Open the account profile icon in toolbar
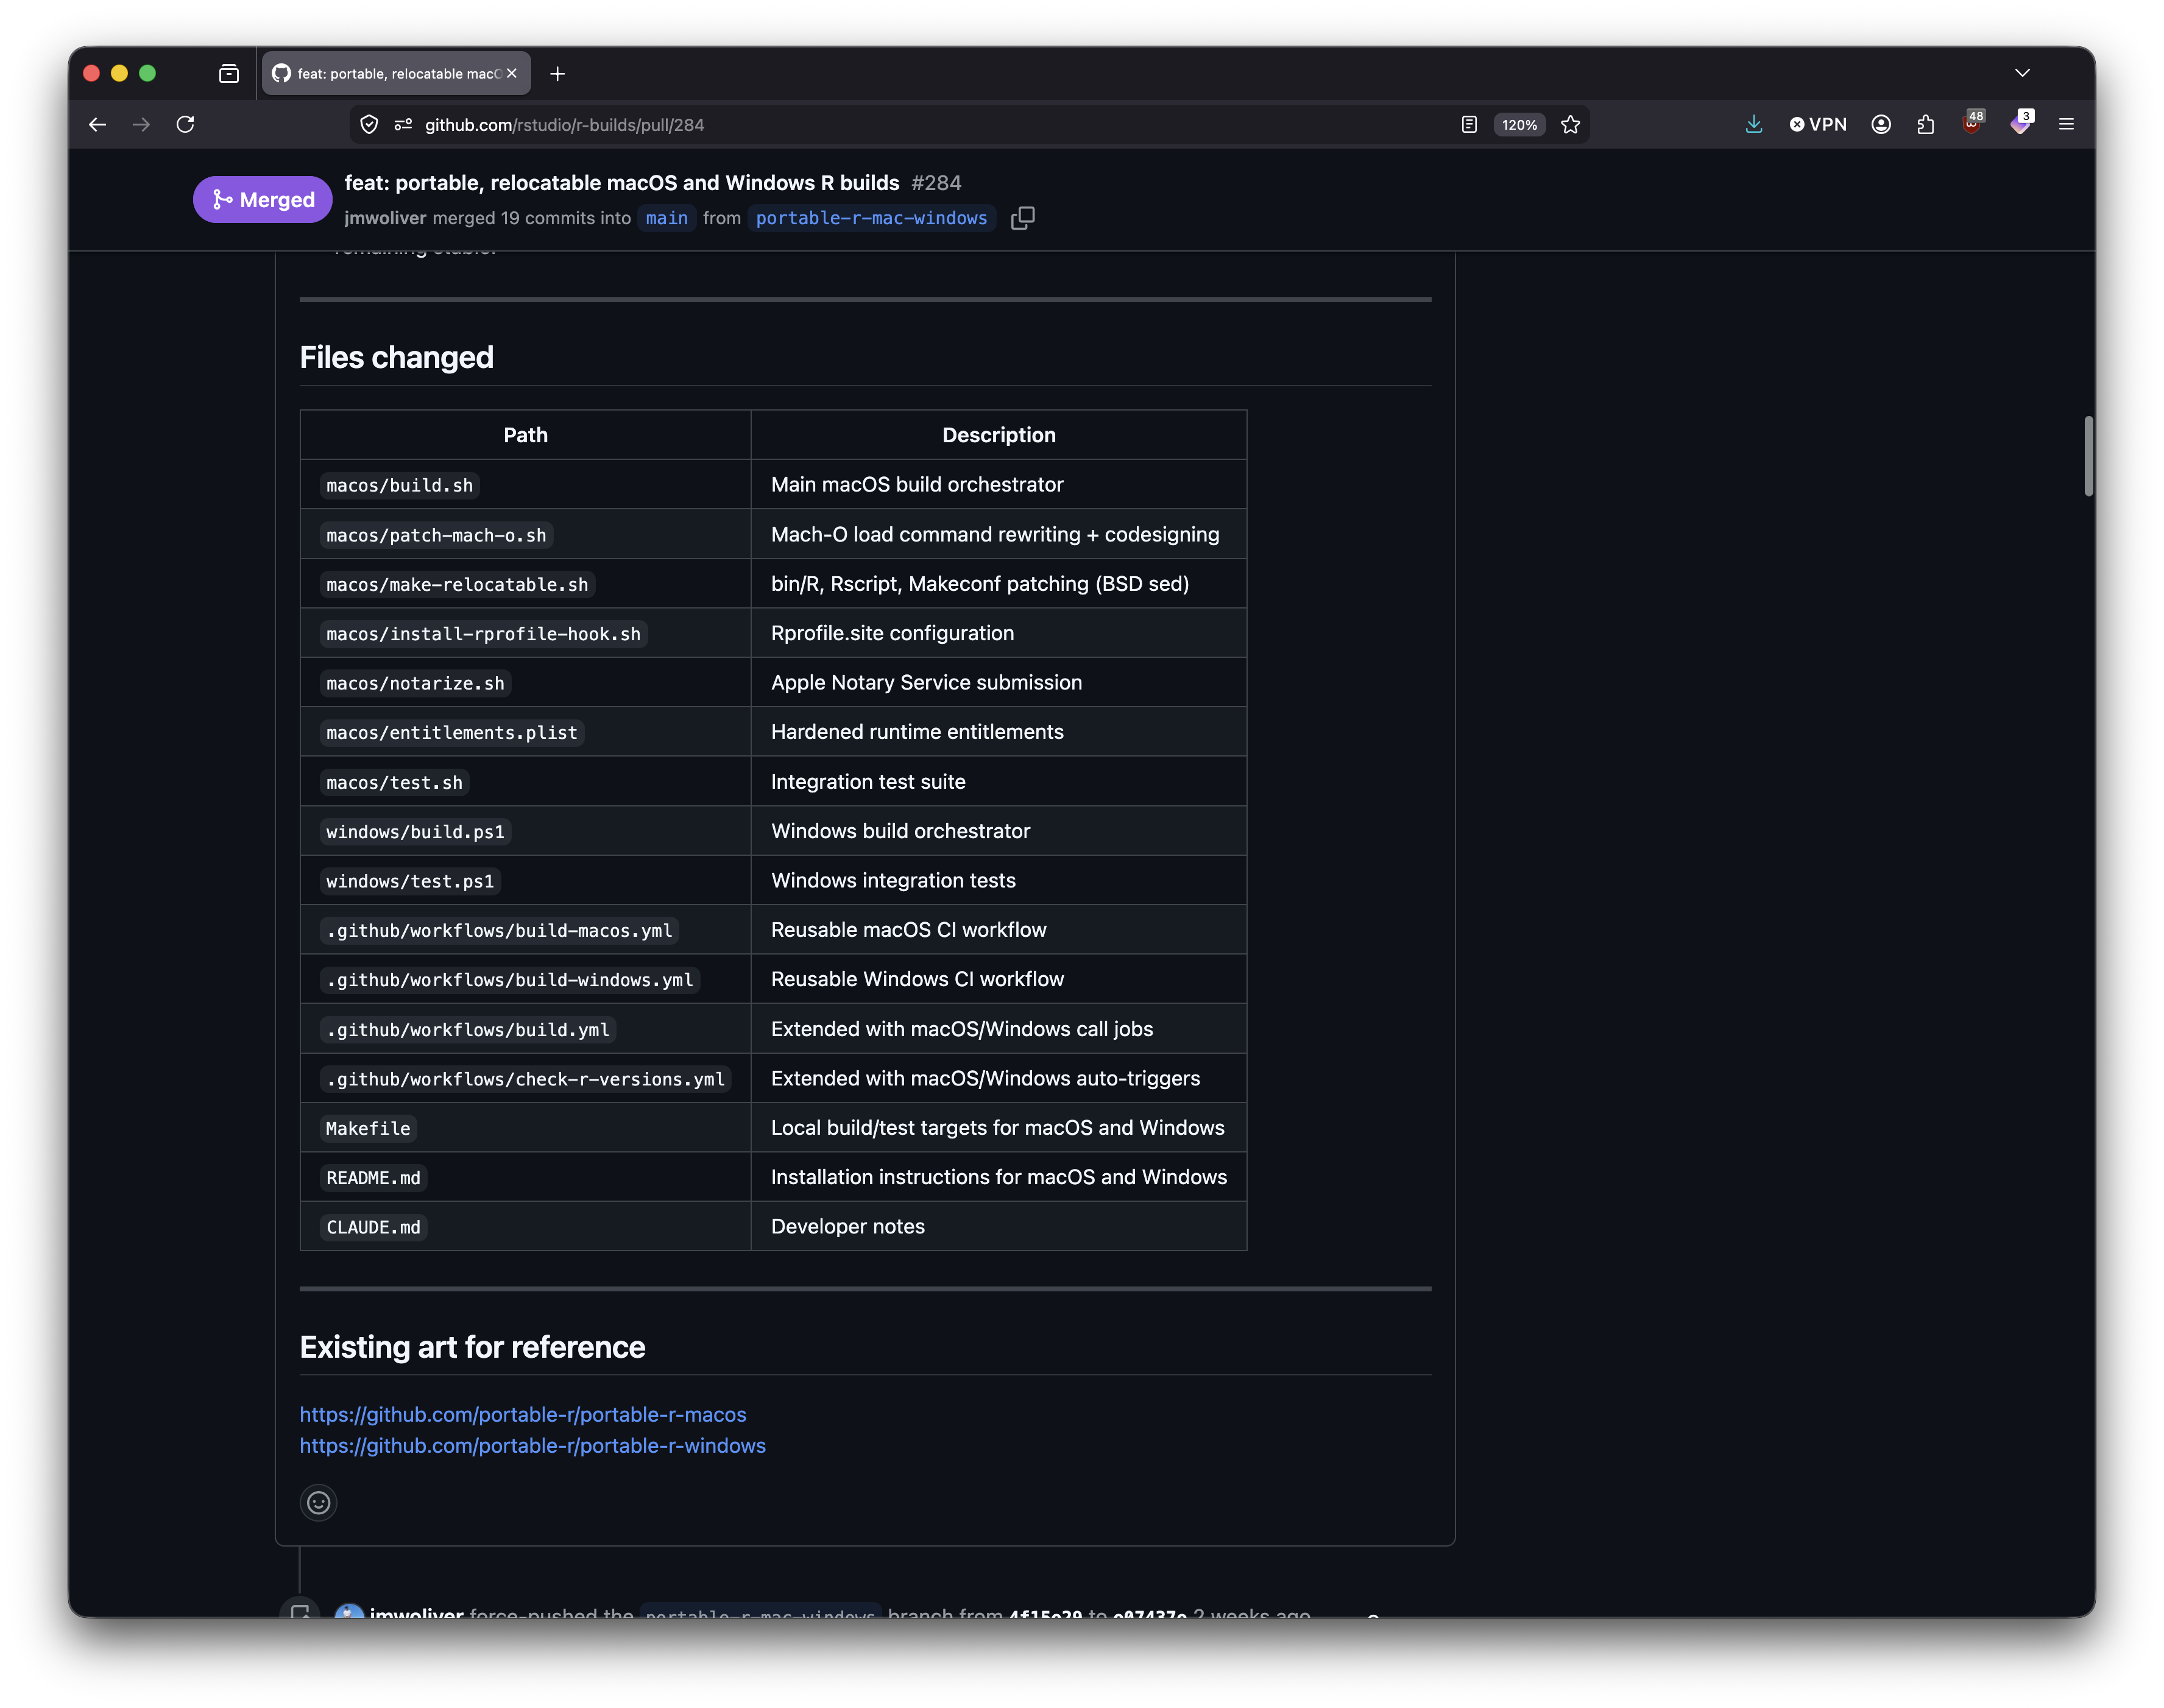The image size is (2164, 1708). [1881, 125]
